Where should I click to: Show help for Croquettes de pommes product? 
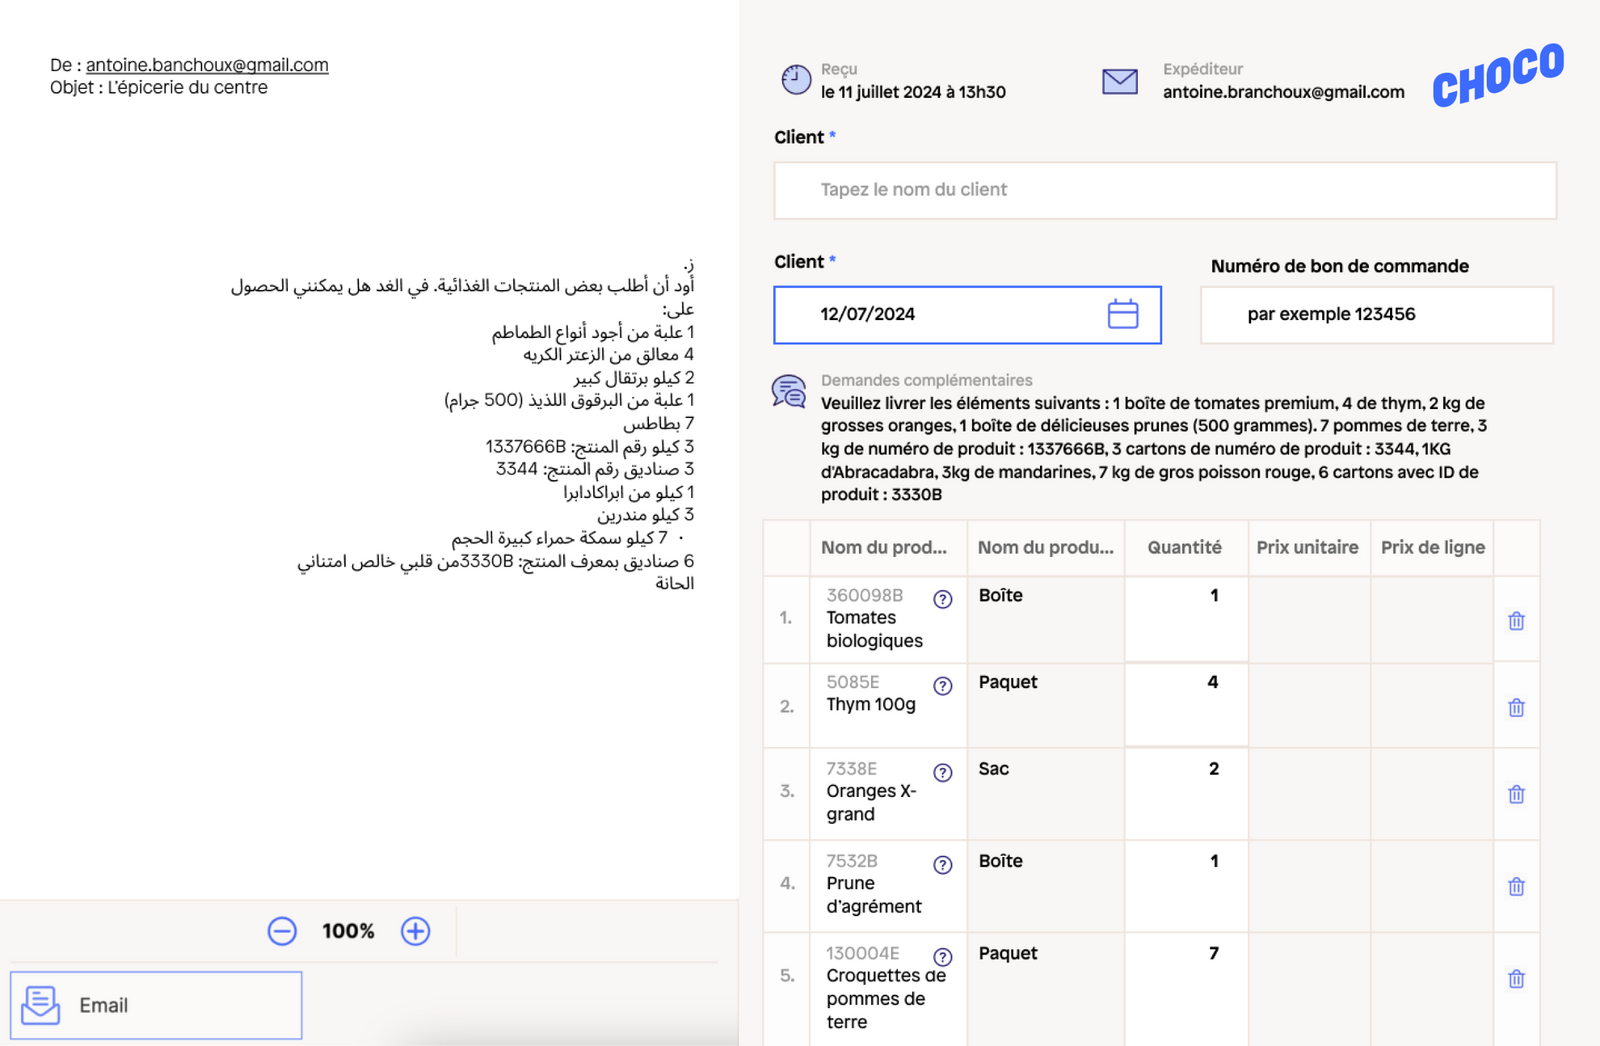pos(942,957)
